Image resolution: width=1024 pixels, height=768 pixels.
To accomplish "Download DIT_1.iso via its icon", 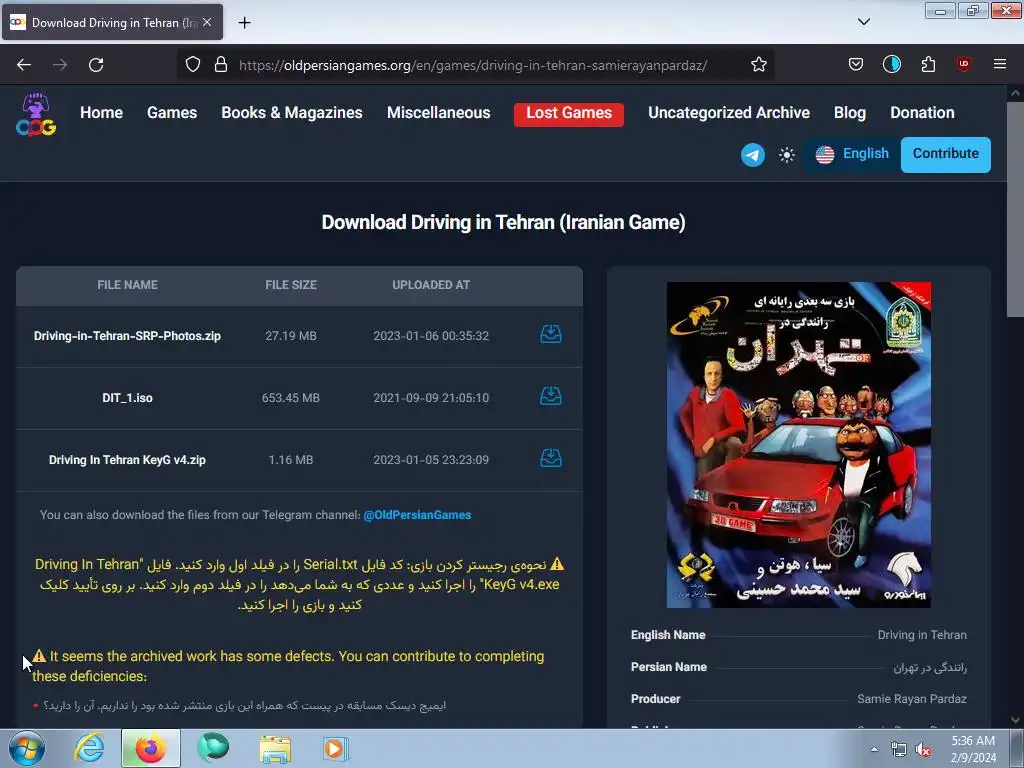I will coord(551,396).
